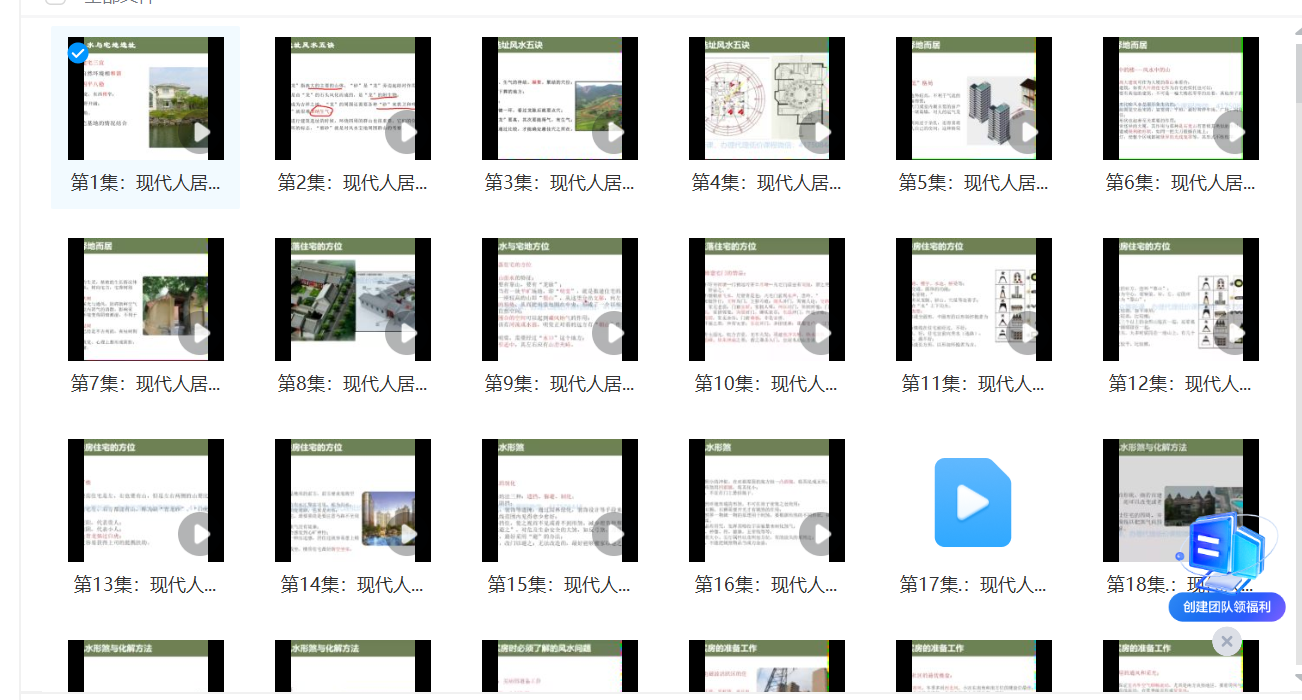Toggle the select-all checkbox above the file grid

point(55,2)
